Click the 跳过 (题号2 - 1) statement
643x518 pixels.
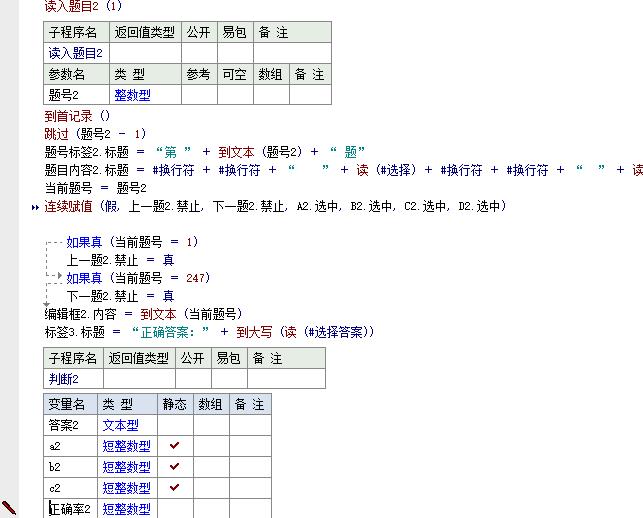click(x=95, y=134)
